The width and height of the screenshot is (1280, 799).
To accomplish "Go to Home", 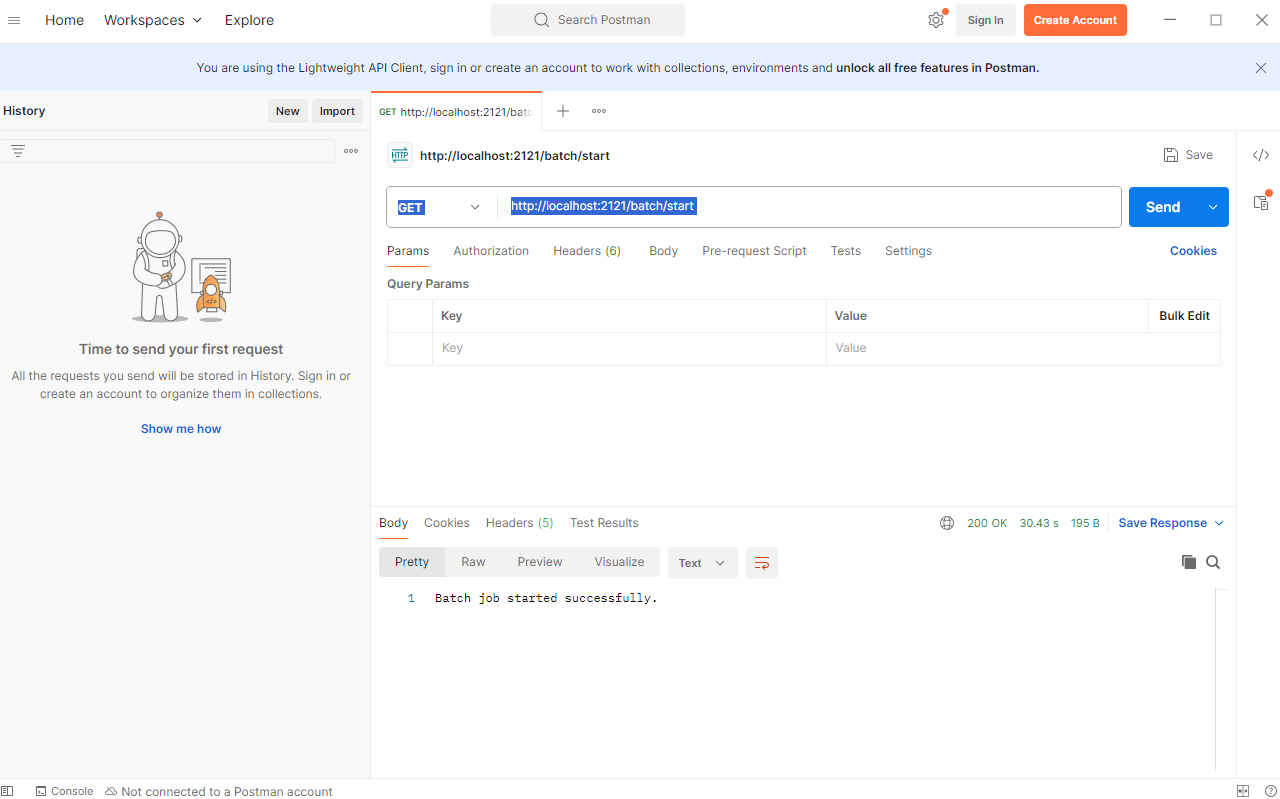I will pyautogui.click(x=64, y=20).
